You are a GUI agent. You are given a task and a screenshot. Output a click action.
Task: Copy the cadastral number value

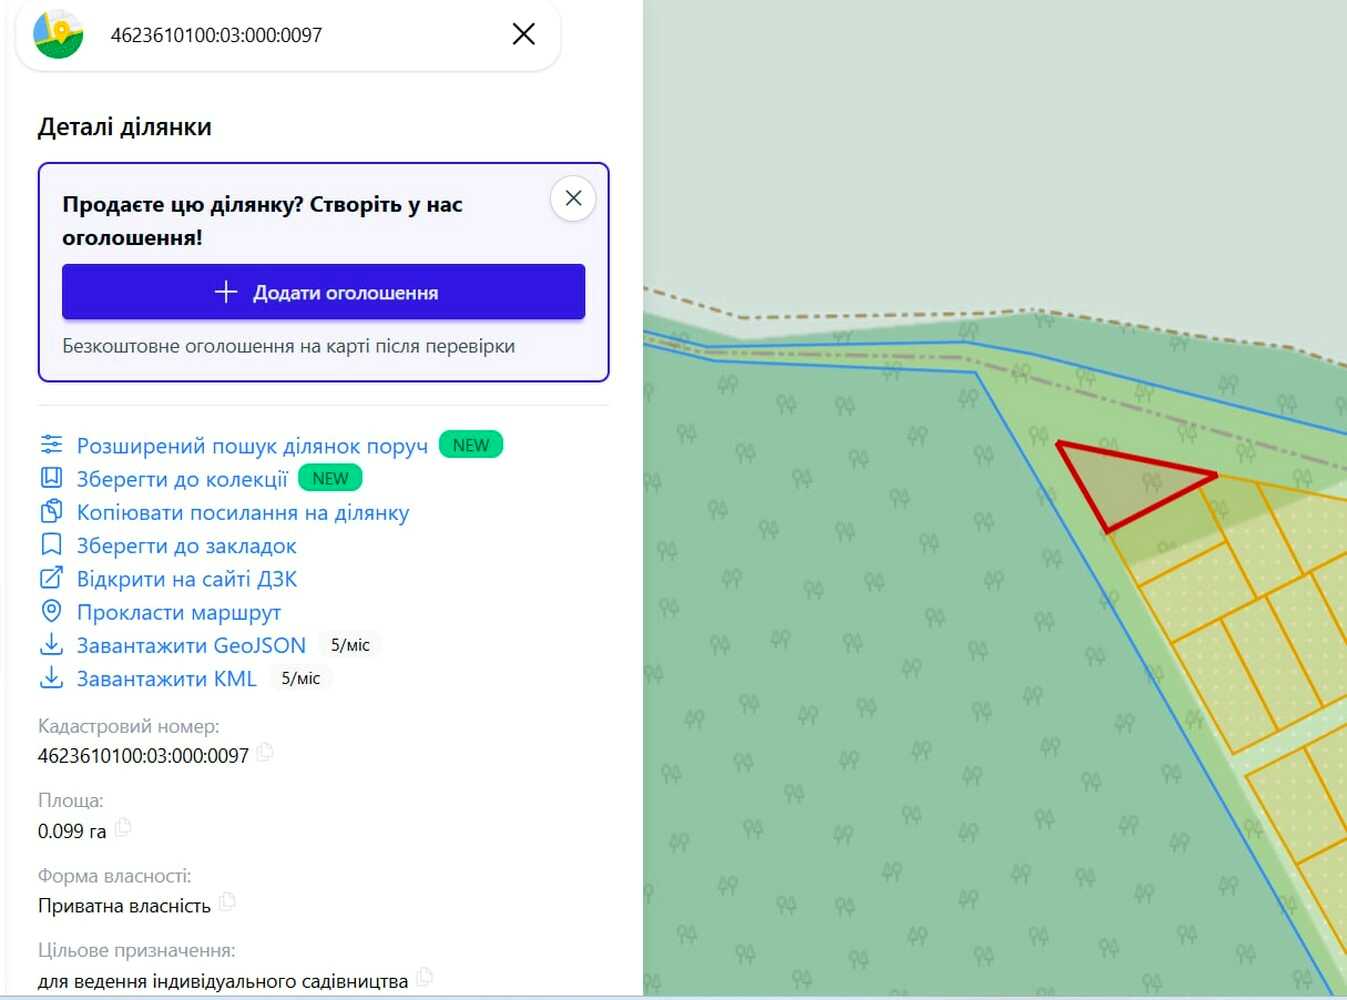pos(265,752)
